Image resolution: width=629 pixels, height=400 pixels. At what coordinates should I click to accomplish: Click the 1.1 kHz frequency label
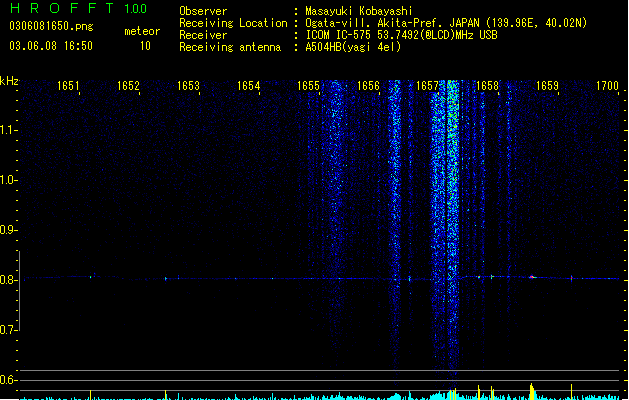coord(8,130)
